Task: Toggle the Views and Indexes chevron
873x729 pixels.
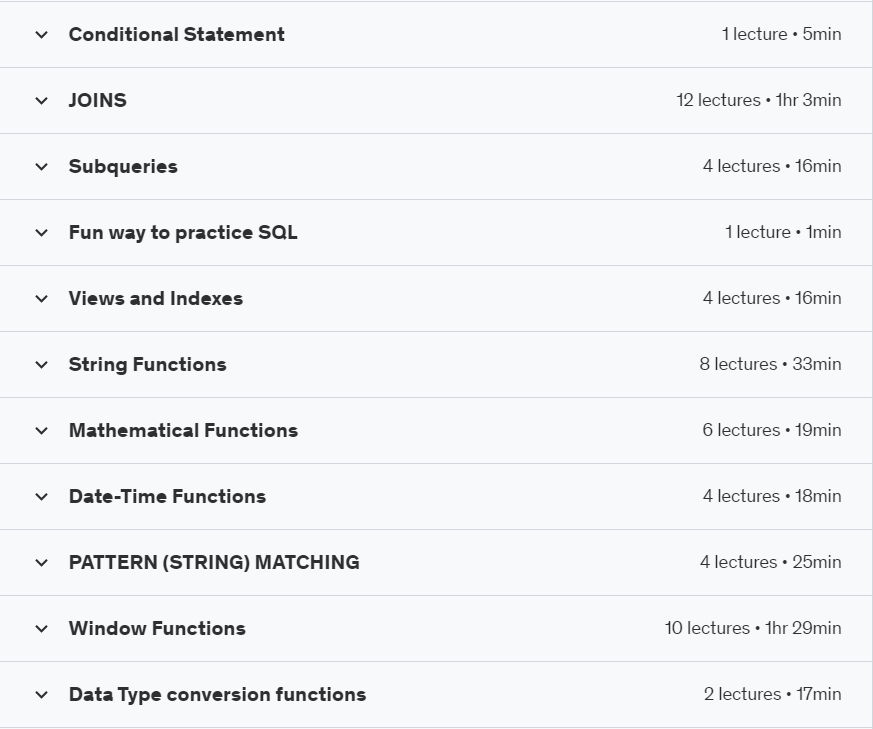Action: 41,299
